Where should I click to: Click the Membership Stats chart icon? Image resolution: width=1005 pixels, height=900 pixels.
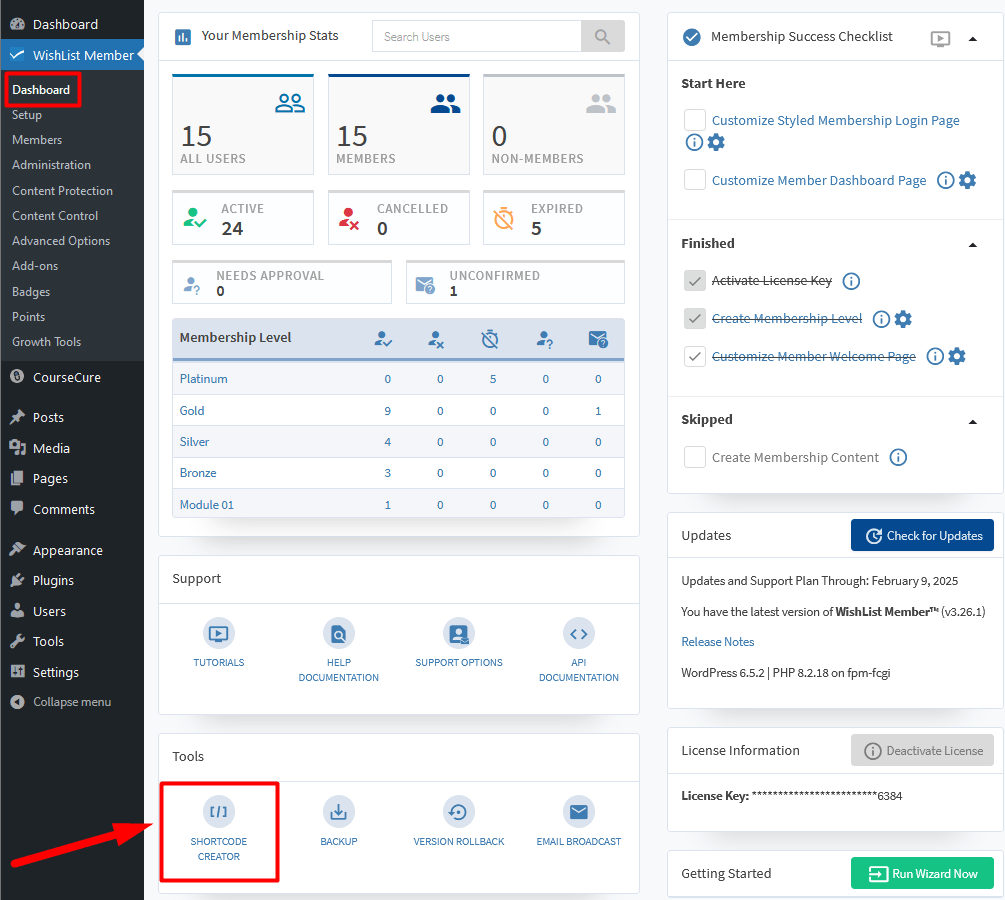[x=183, y=37]
